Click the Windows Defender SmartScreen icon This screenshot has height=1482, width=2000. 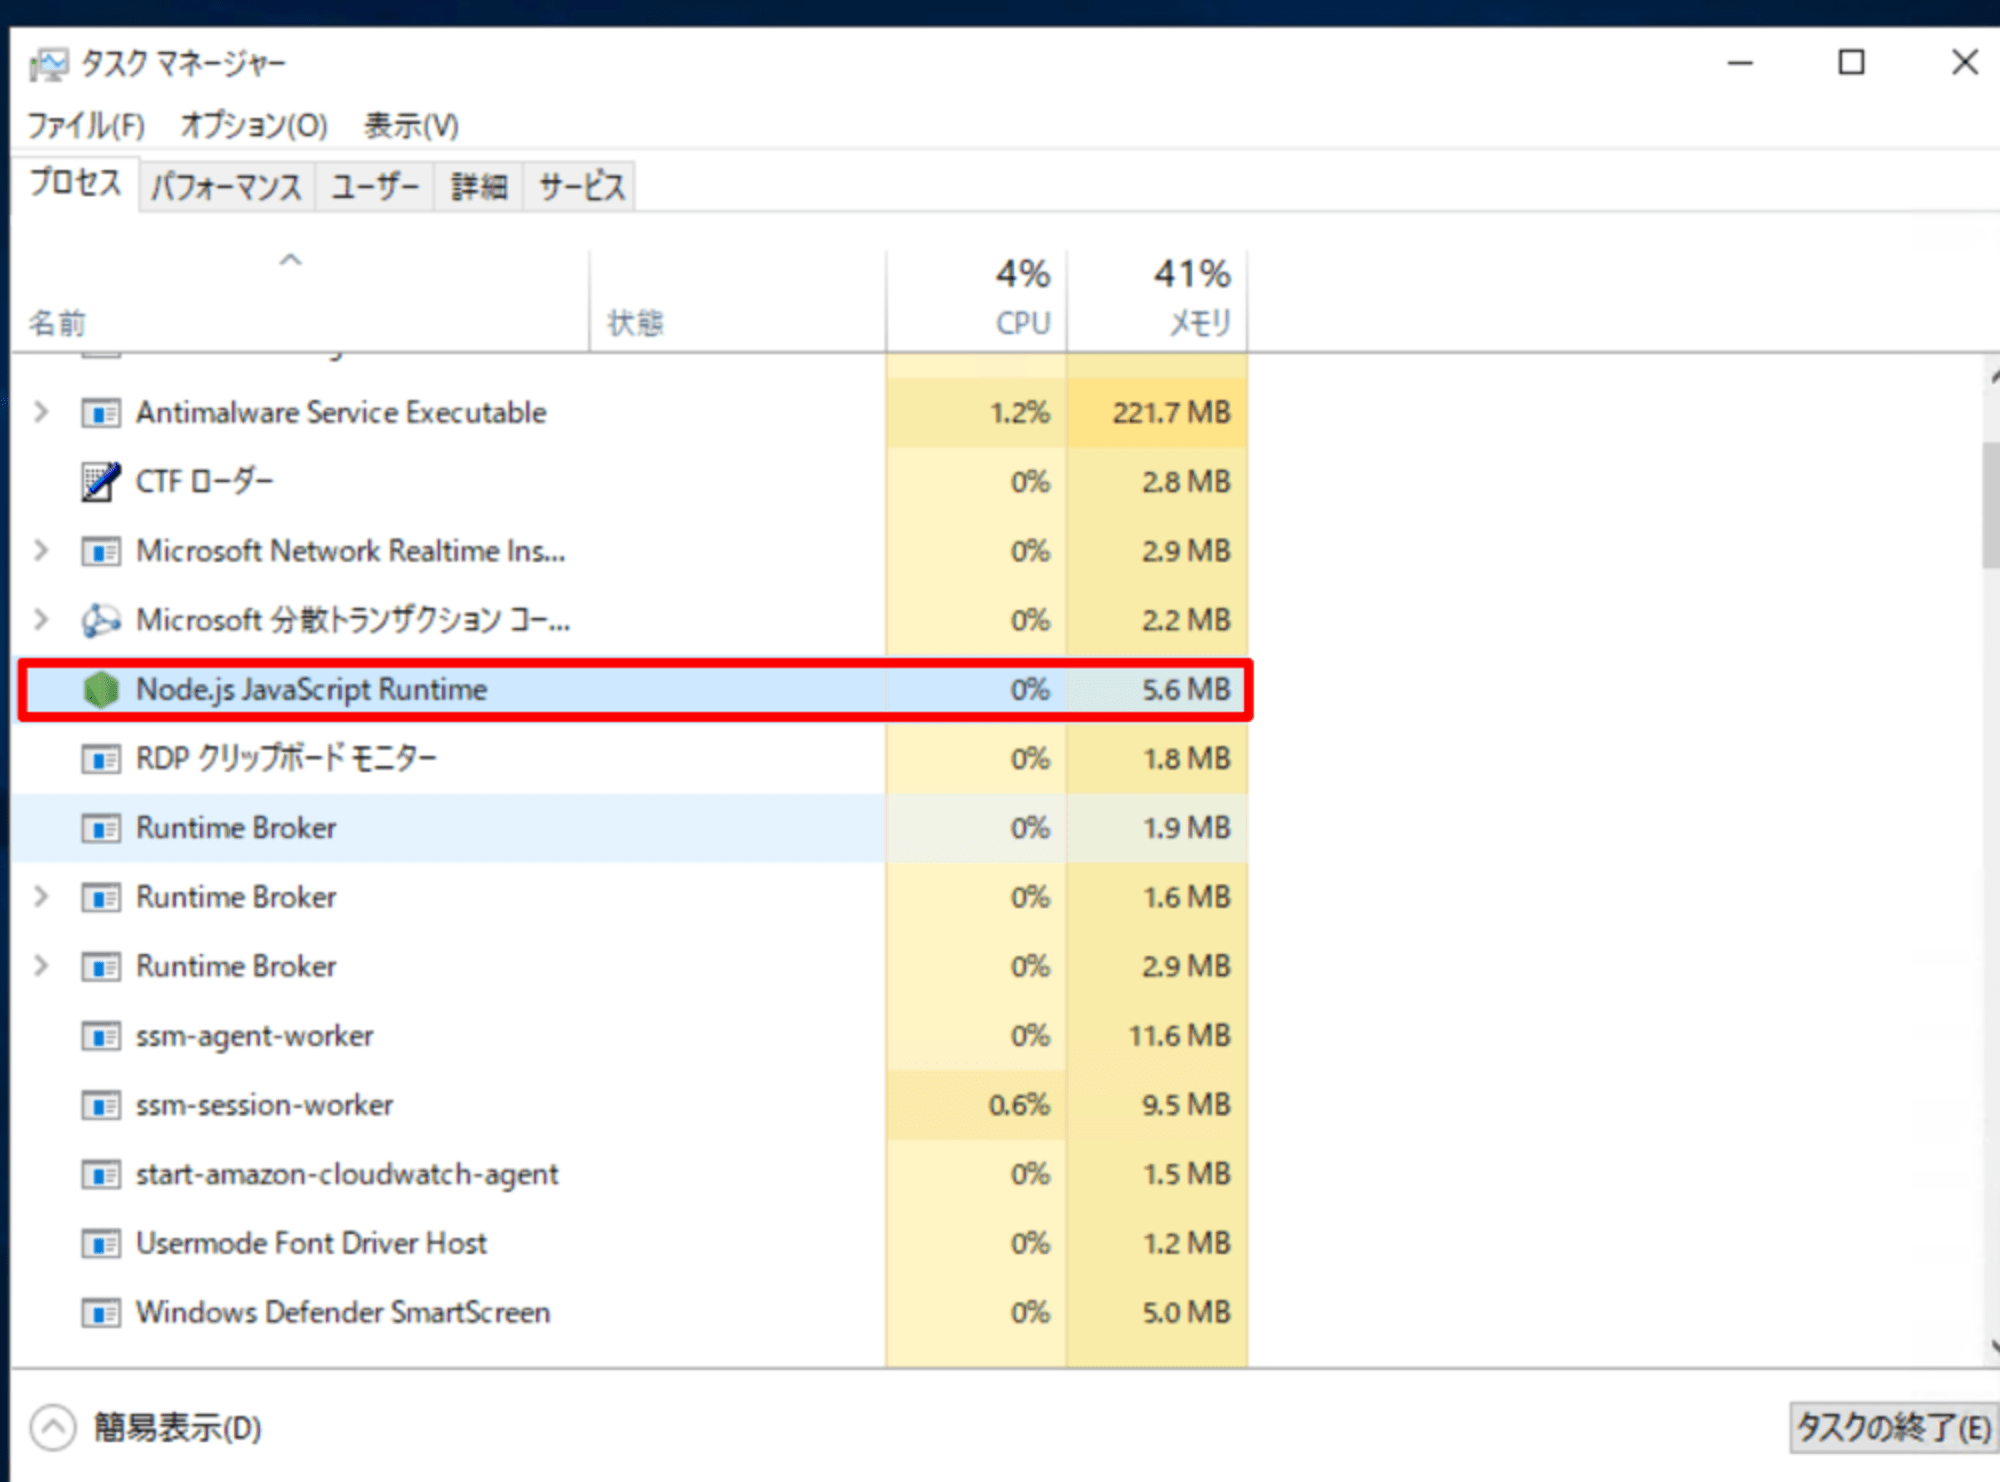[x=101, y=1312]
